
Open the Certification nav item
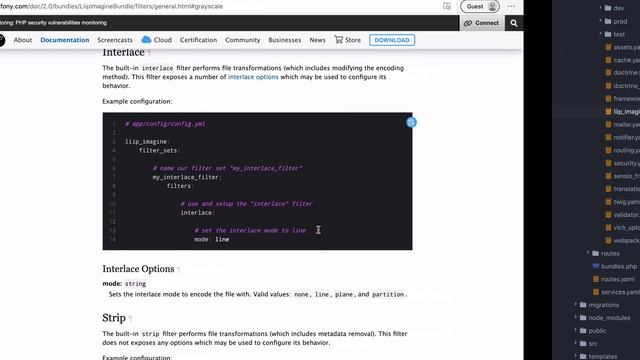pos(198,40)
